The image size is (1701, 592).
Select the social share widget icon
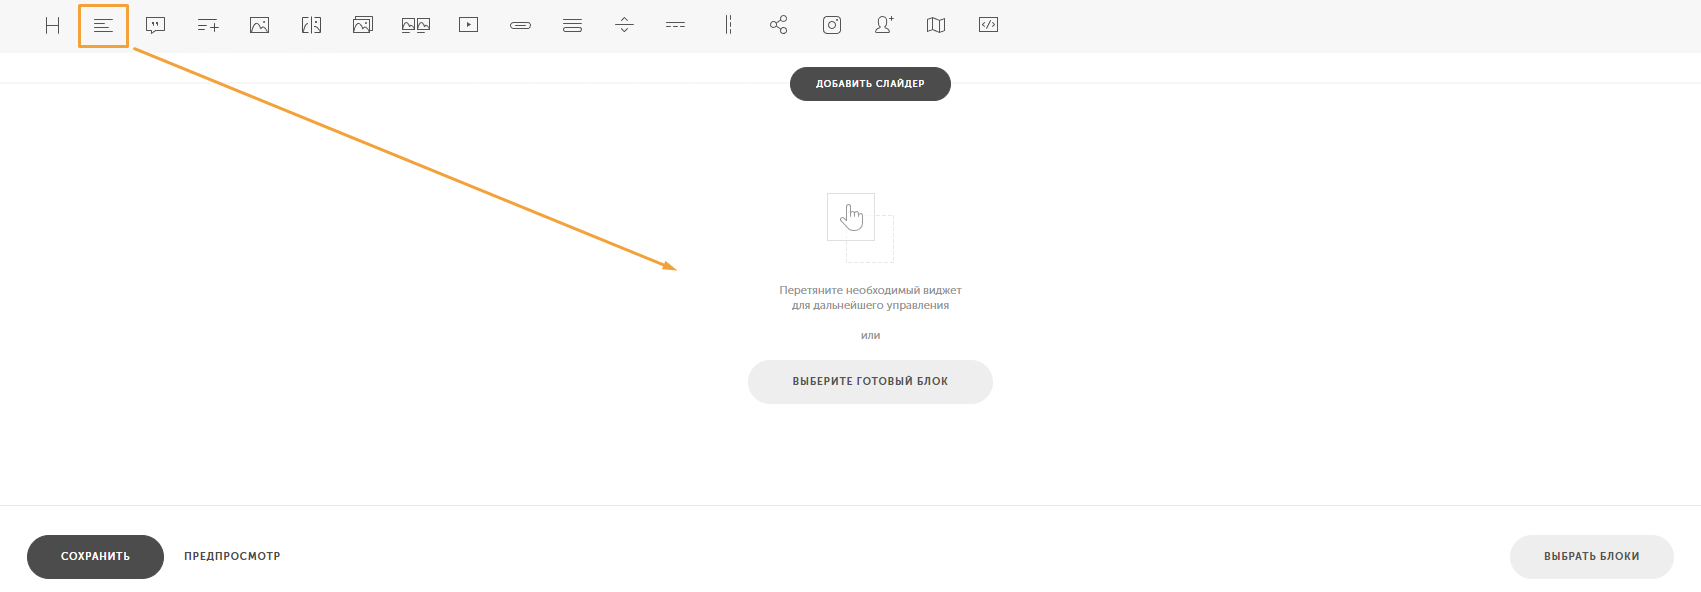[779, 25]
